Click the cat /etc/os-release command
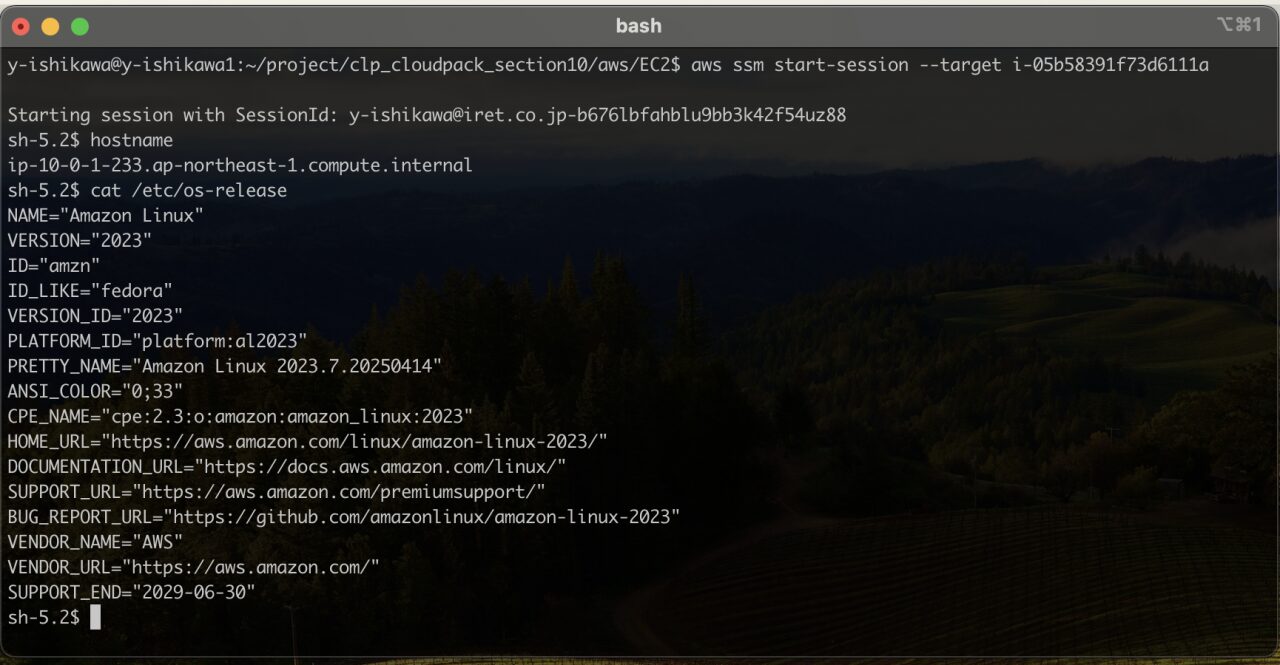1280x665 pixels. click(x=189, y=190)
